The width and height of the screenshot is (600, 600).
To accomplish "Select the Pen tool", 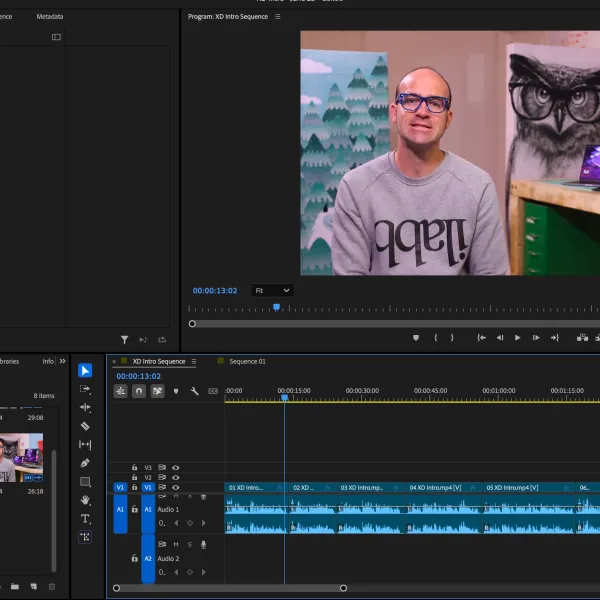I will [85, 463].
